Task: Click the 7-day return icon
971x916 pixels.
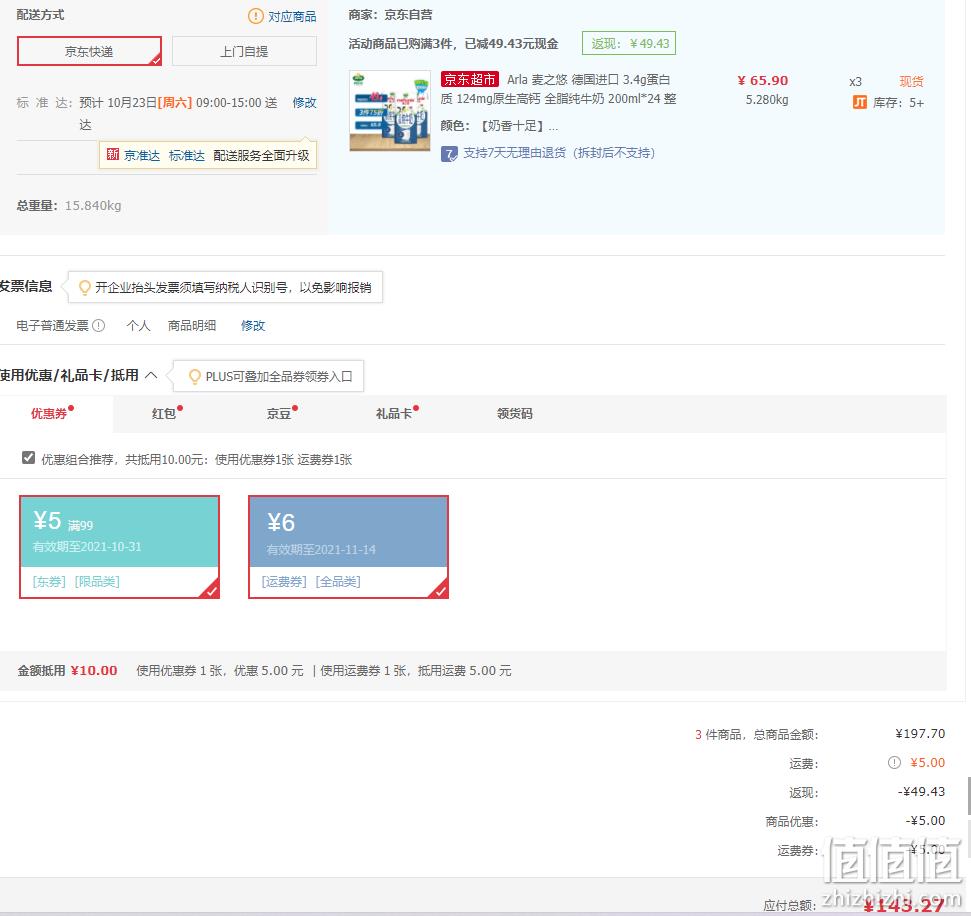Action: (x=449, y=154)
